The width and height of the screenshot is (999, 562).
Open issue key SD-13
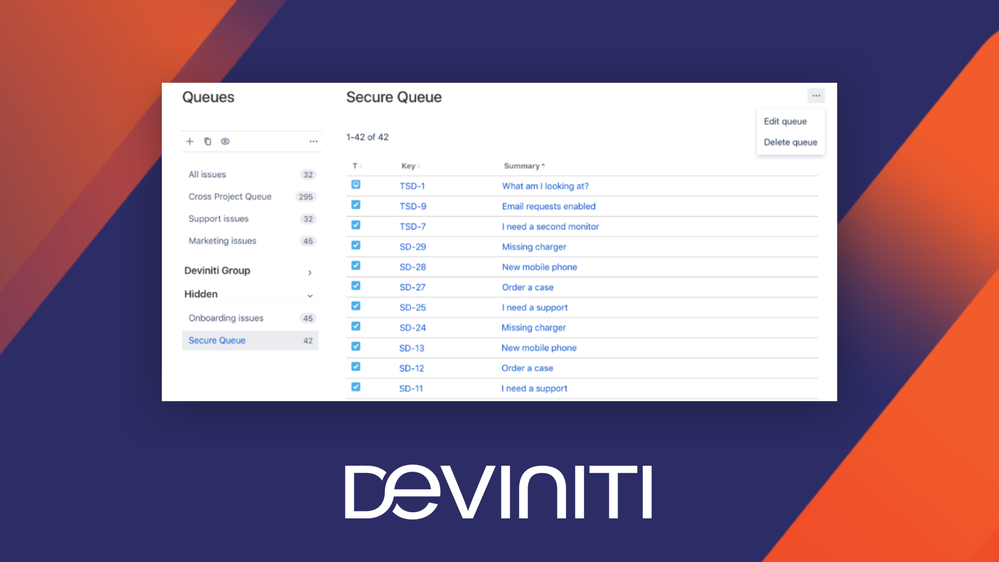pos(412,348)
